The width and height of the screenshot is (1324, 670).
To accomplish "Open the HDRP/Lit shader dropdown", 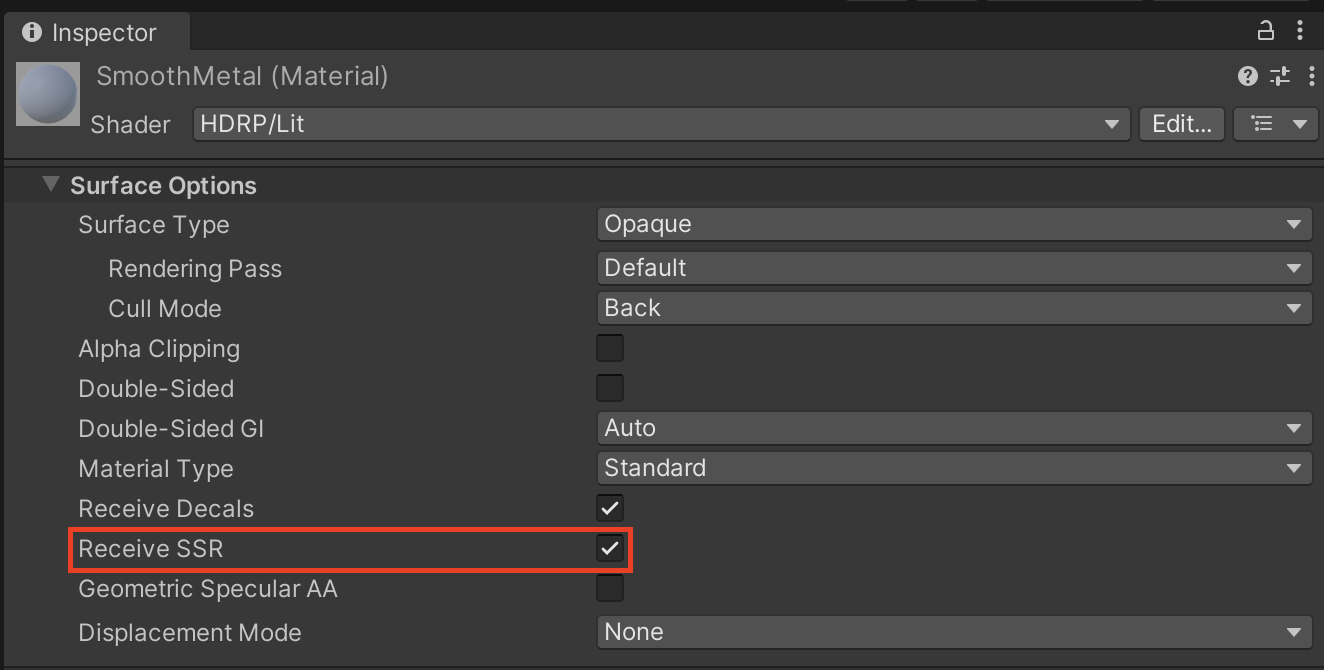I will (x=660, y=124).
